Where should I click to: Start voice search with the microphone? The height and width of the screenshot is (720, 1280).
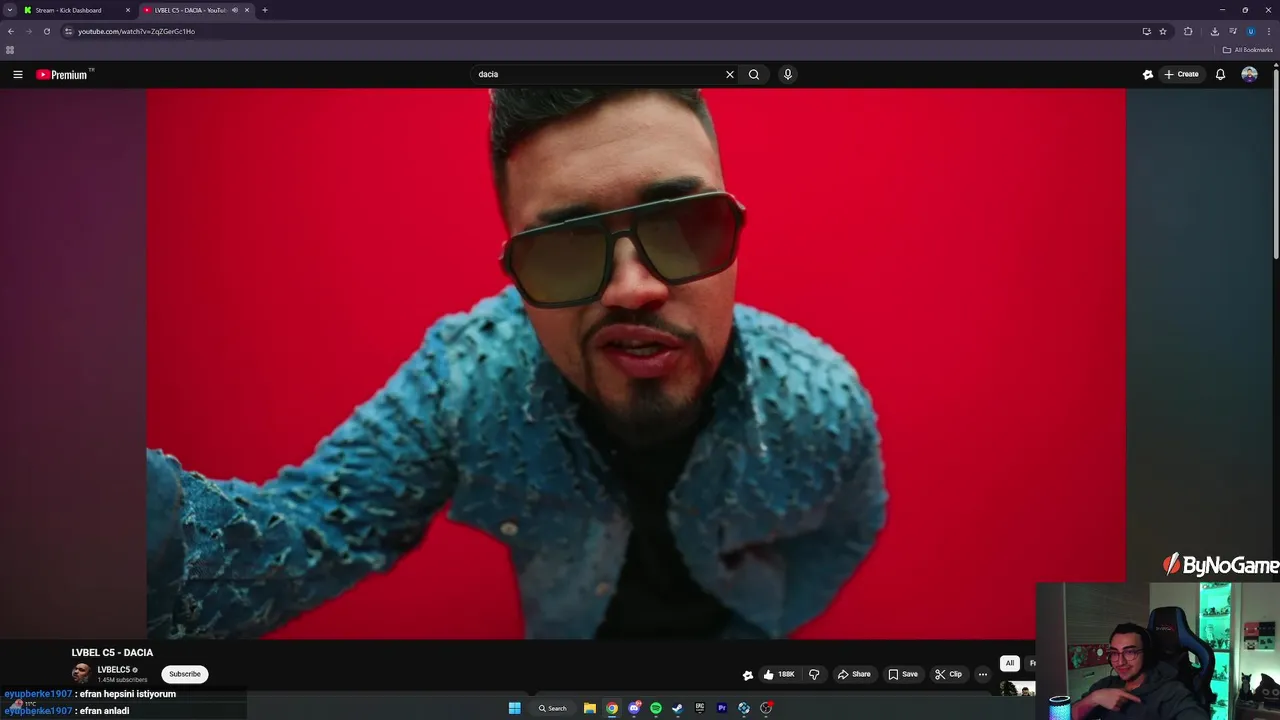pos(788,74)
